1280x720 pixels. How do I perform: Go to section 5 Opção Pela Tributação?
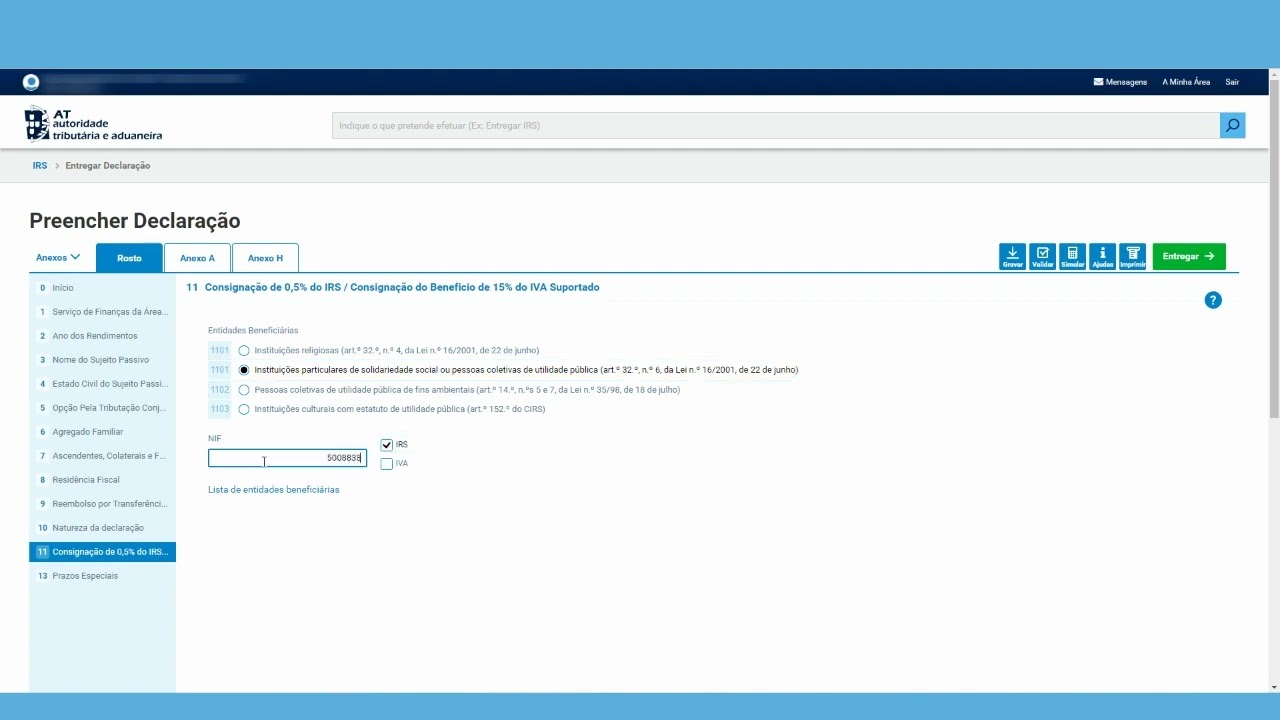102,408
